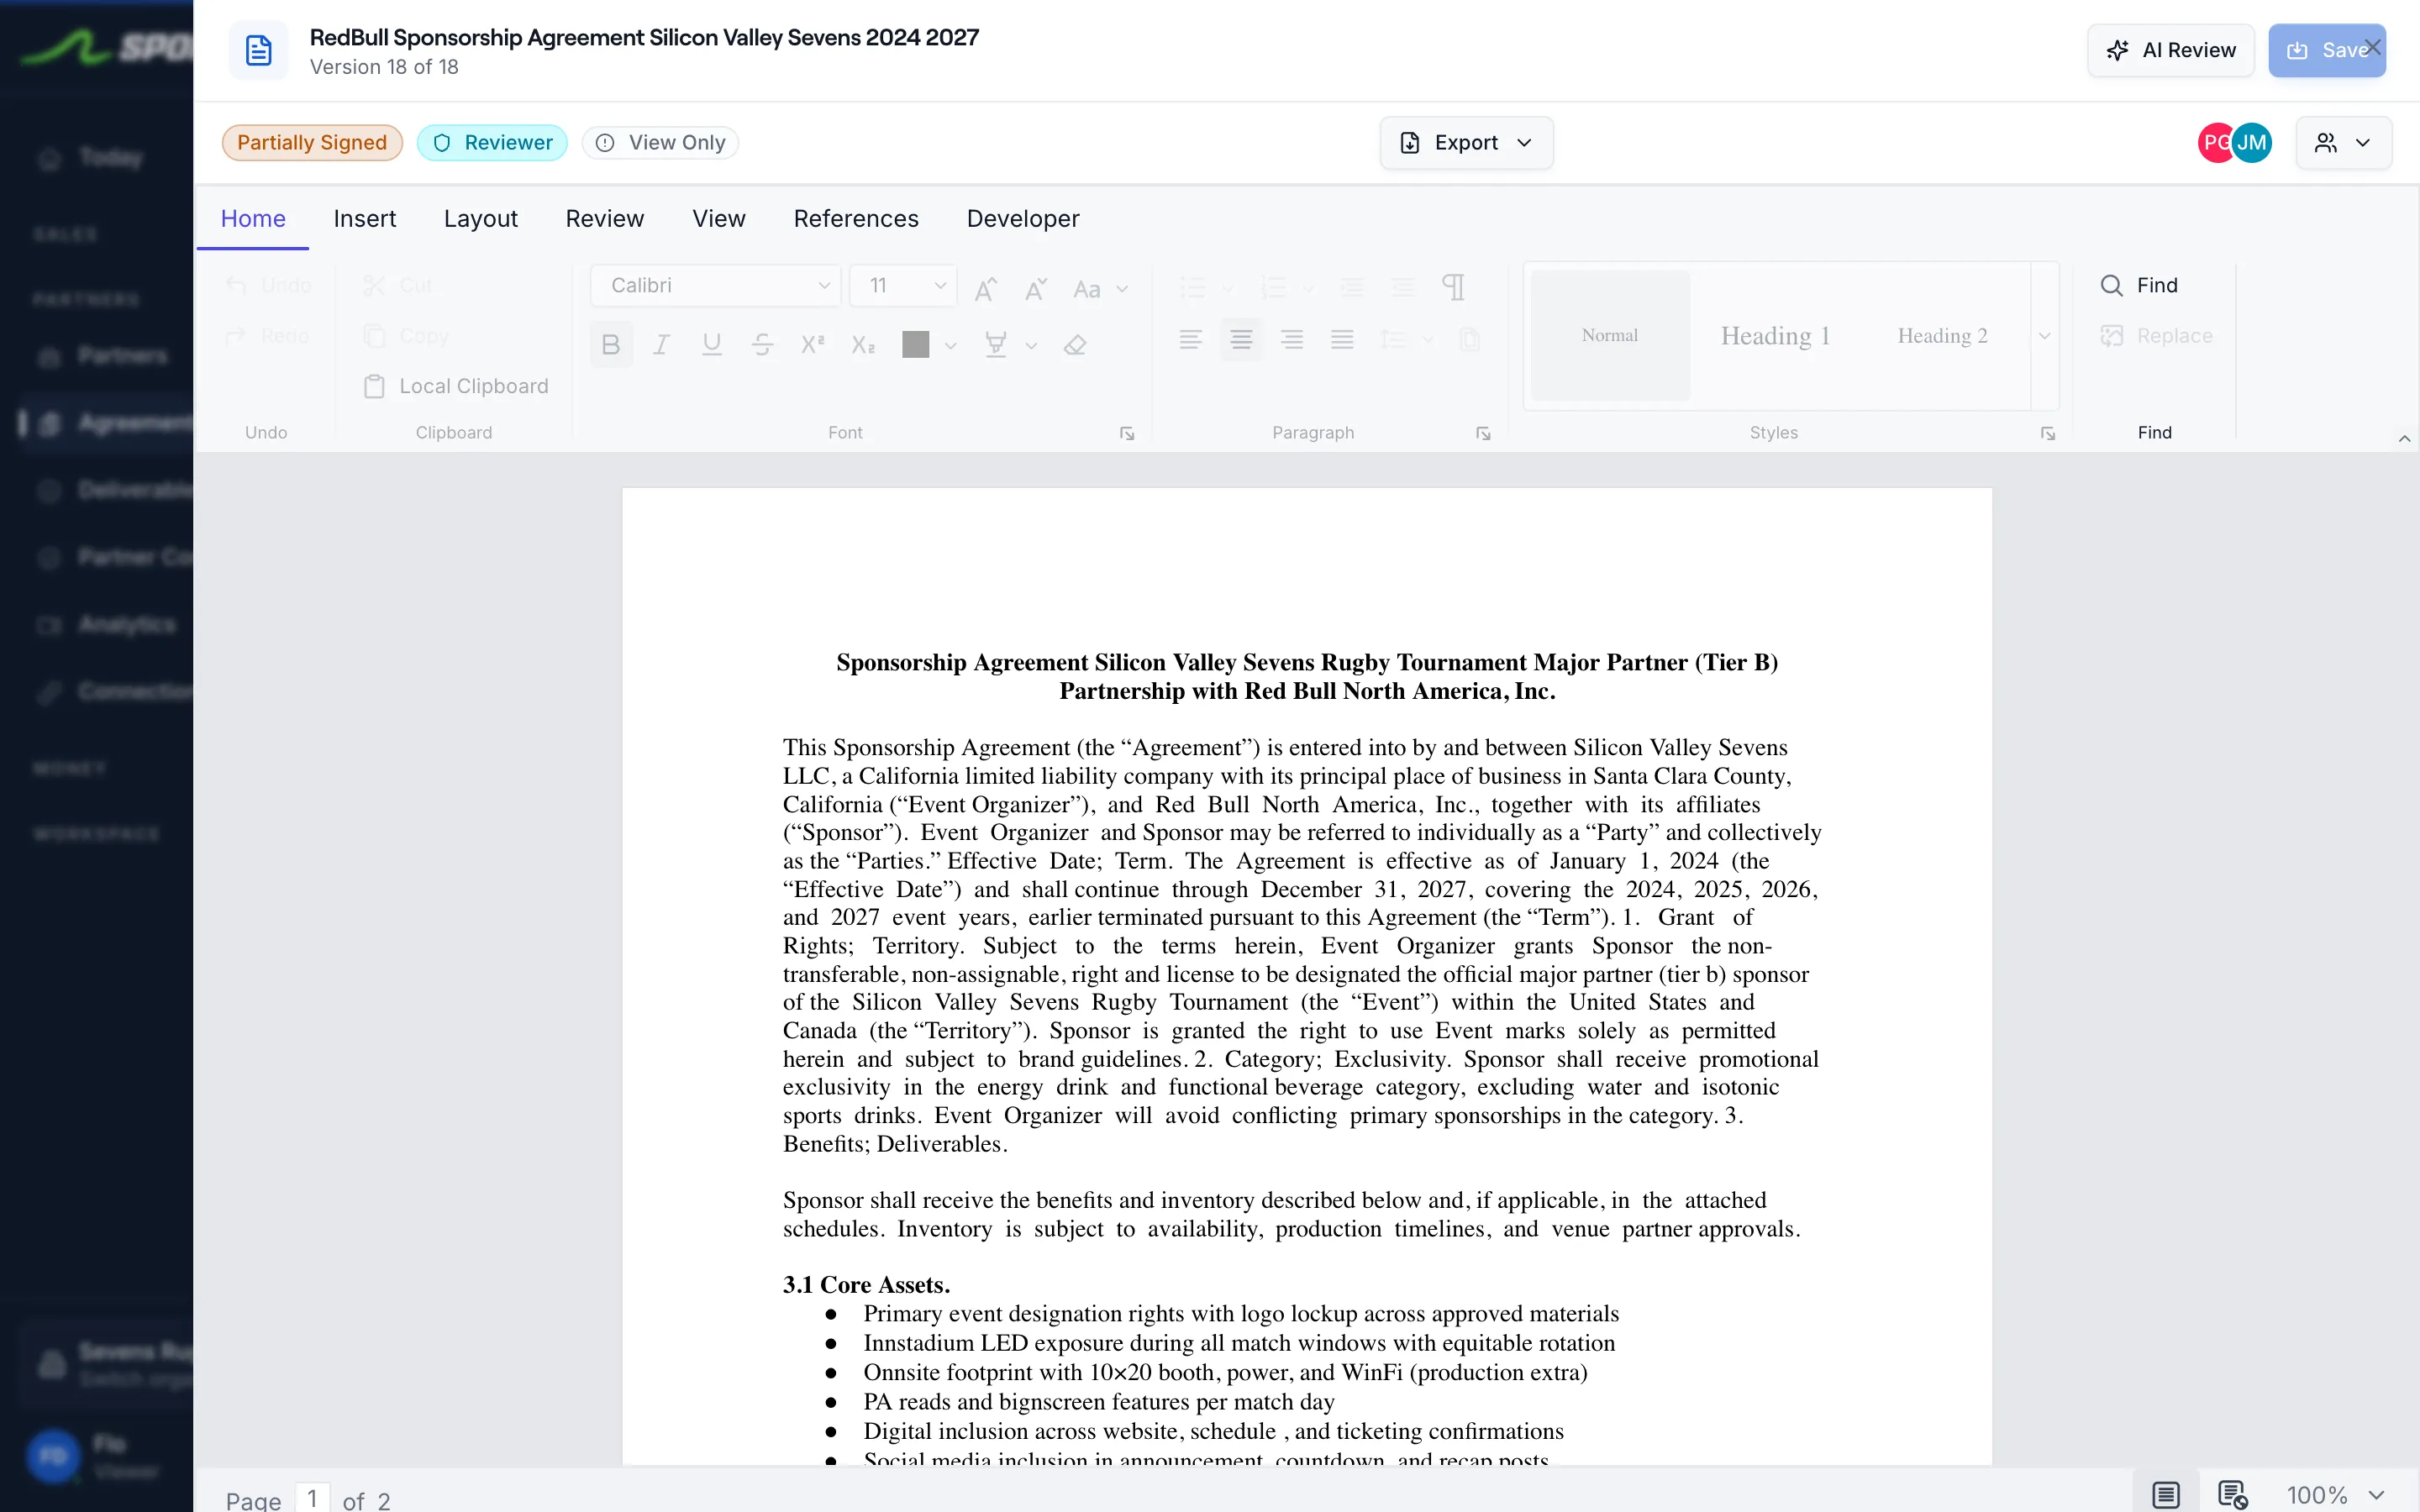Apply the Heading 1 style
2420x1512 pixels.
coord(1775,336)
